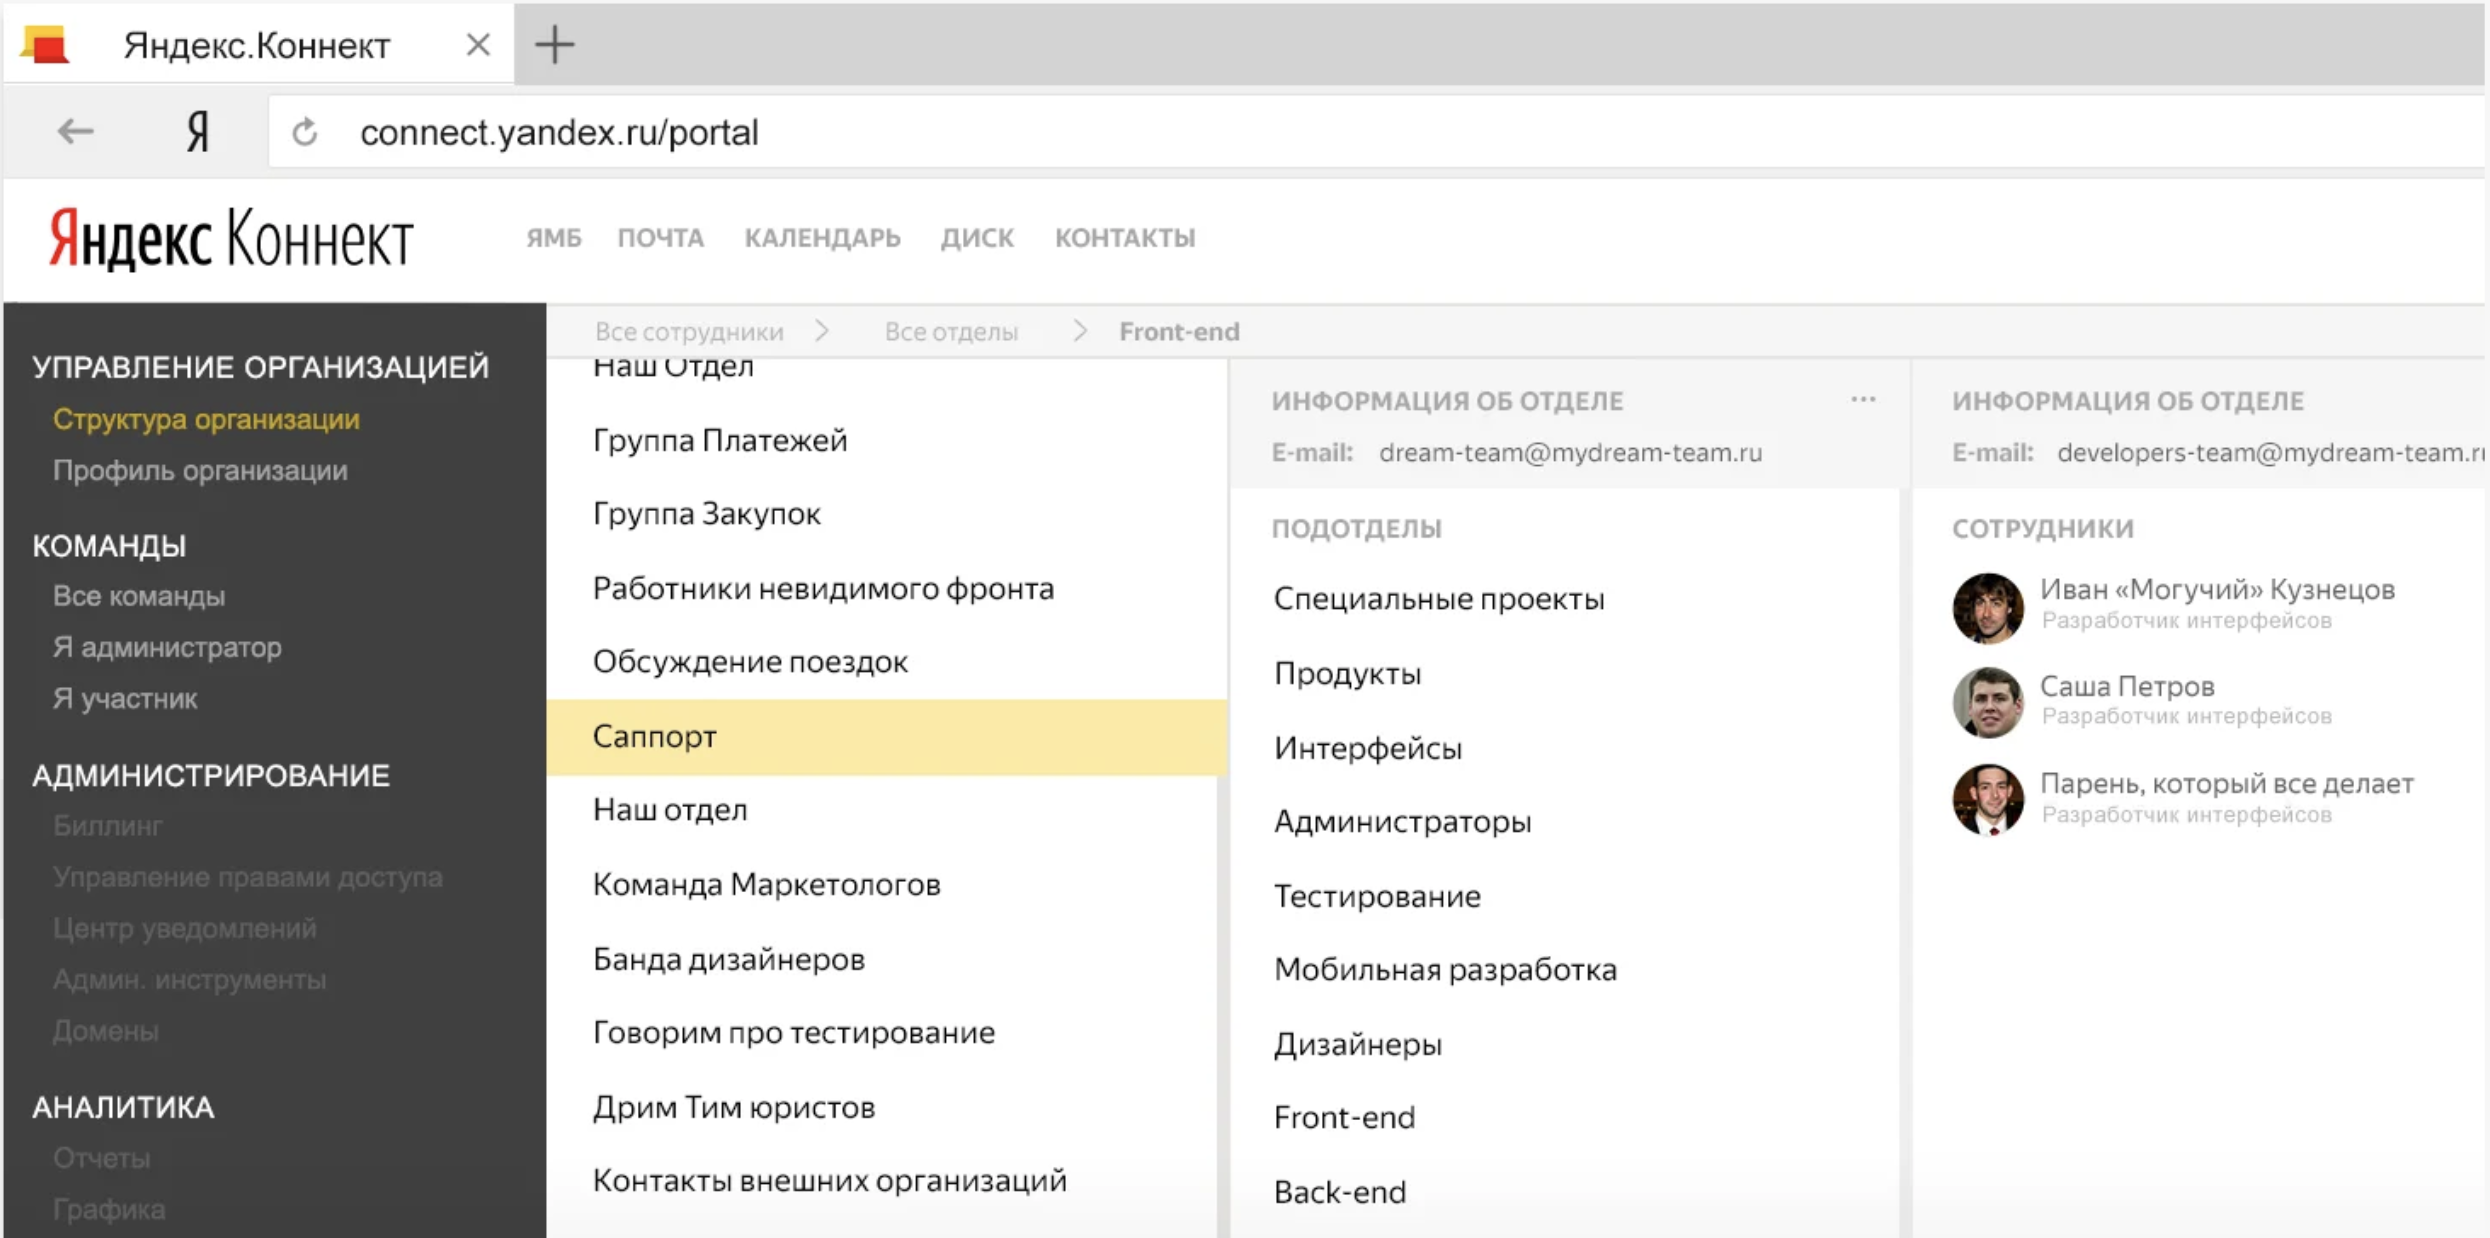2490x1238 pixels.
Task: Open Профиль организации in the sidebar
Action: pyautogui.click(x=200, y=470)
